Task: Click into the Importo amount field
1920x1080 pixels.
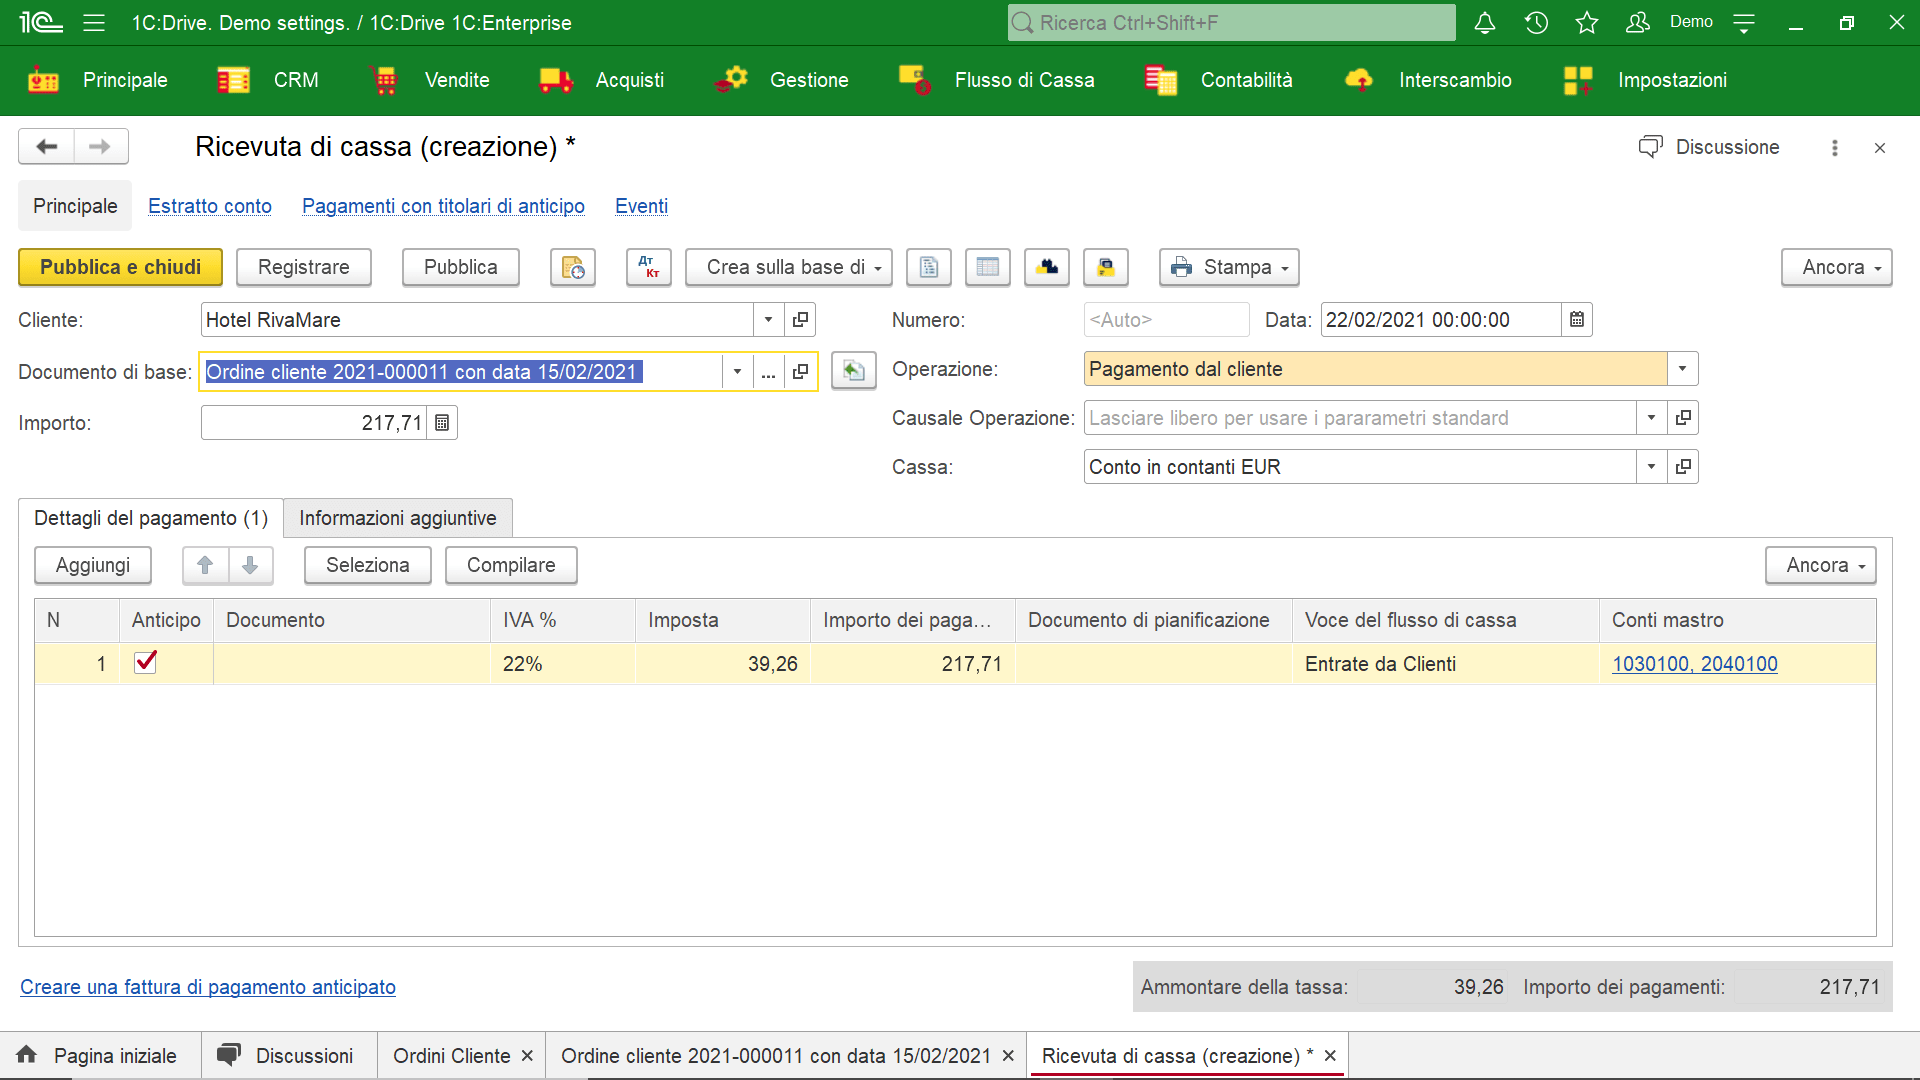Action: [314, 423]
